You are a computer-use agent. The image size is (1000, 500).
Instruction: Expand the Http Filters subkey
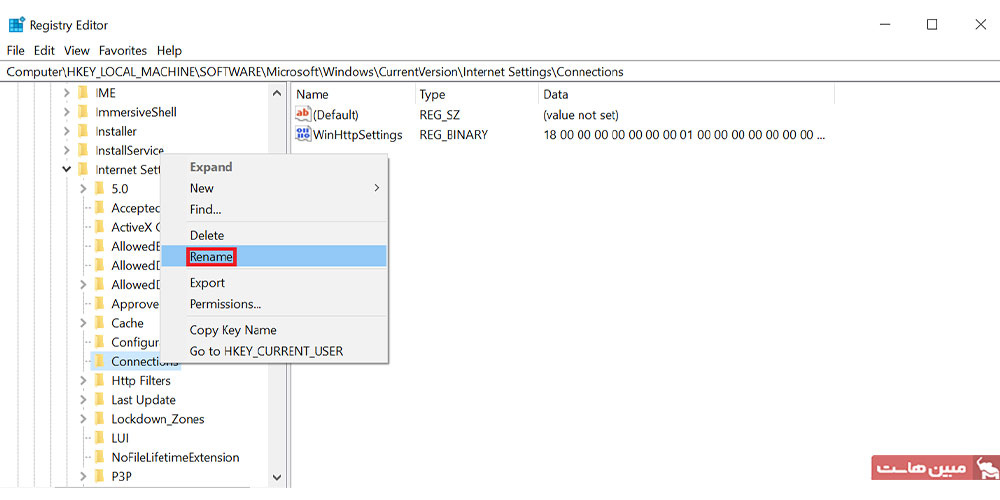(83, 381)
